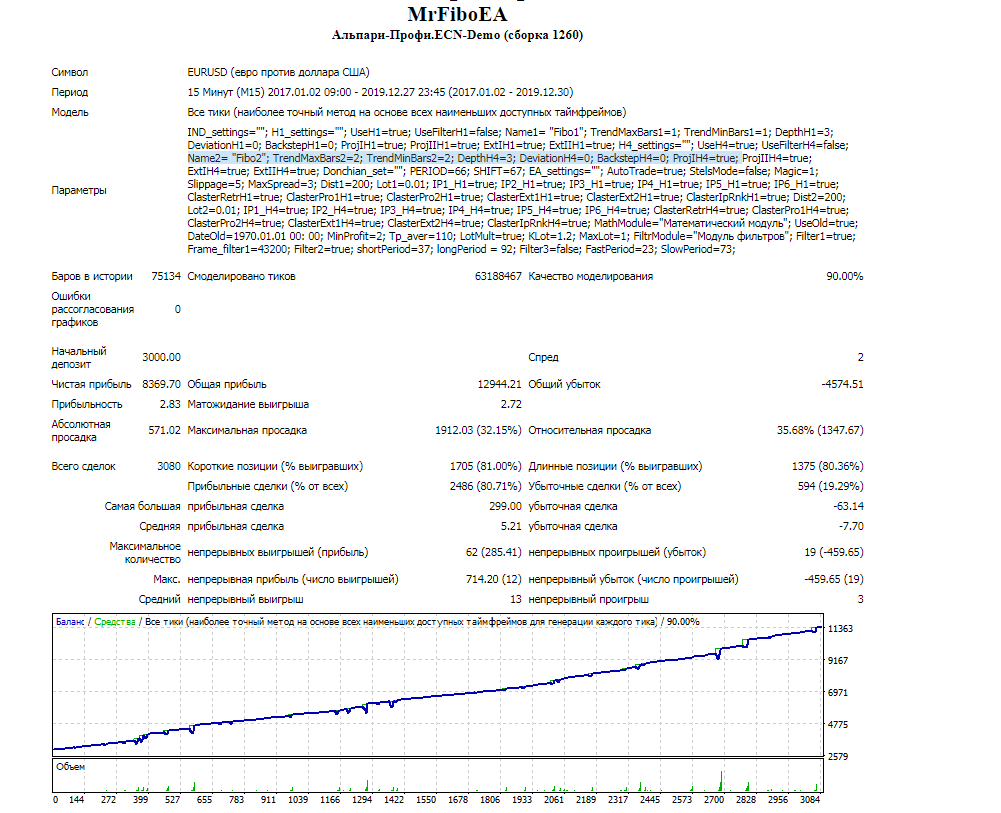Click the 'Альпари-Профи.ECN-Demo' server subtitle
1001x813 pixels.
tap(457, 35)
